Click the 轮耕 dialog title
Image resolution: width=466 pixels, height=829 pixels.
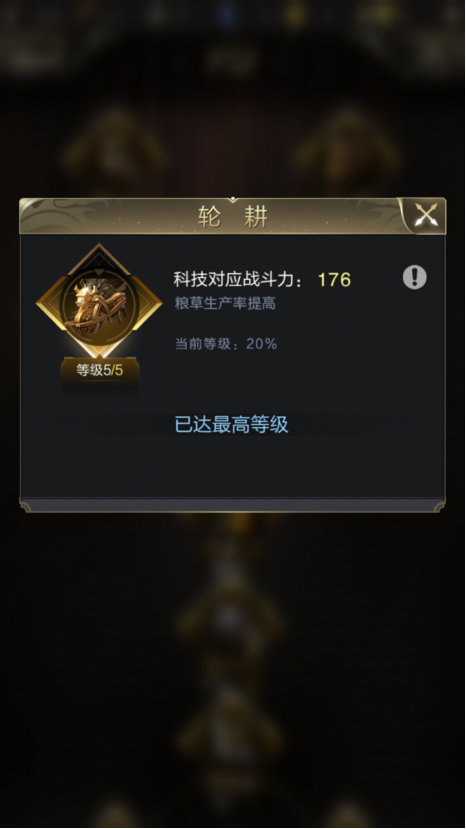coord(233,216)
